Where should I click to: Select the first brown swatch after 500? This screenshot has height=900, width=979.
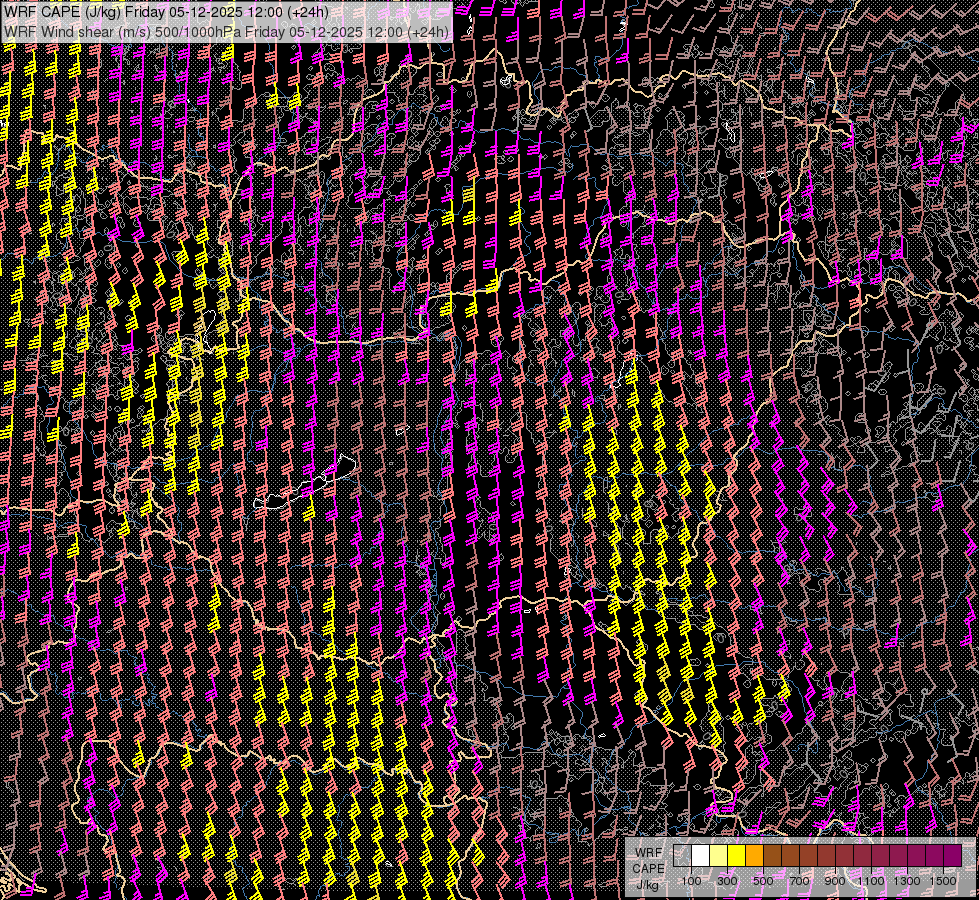pos(772,856)
